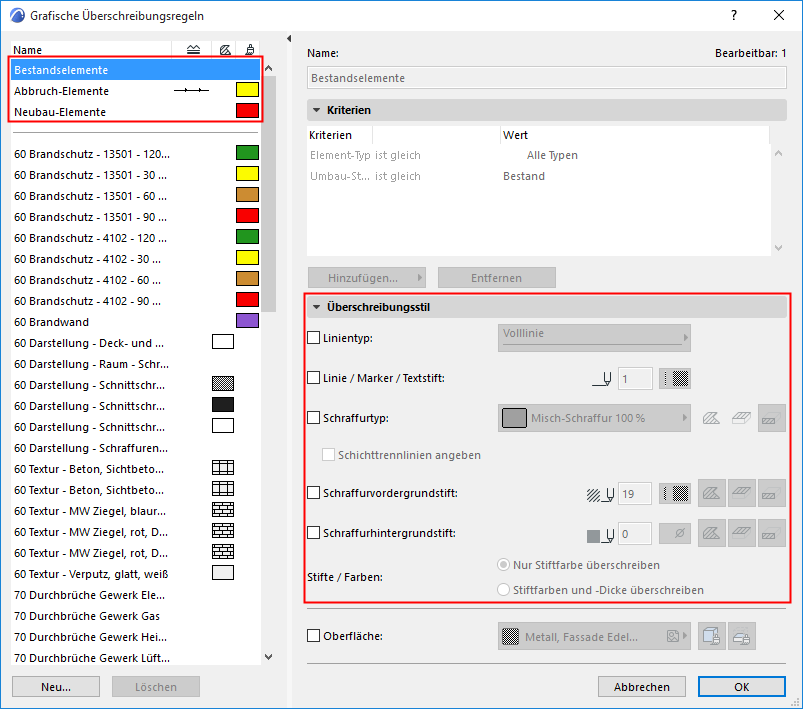Click the Archicad logo in title bar

[17, 15]
